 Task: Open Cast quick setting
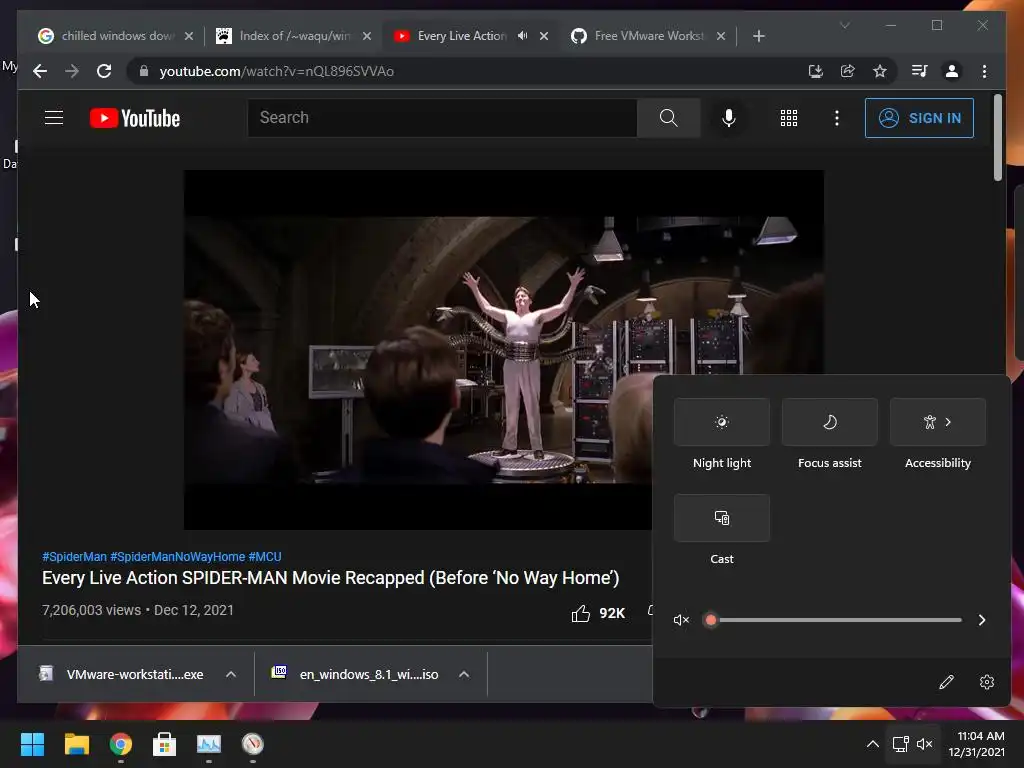pyautogui.click(x=722, y=518)
